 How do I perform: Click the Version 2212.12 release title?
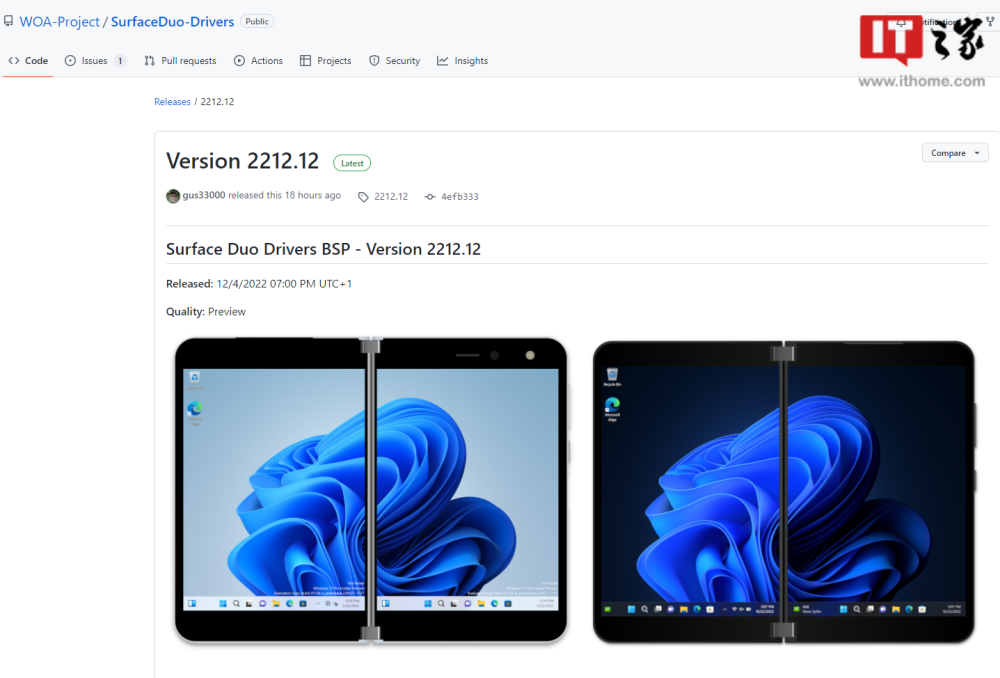[242, 161]
